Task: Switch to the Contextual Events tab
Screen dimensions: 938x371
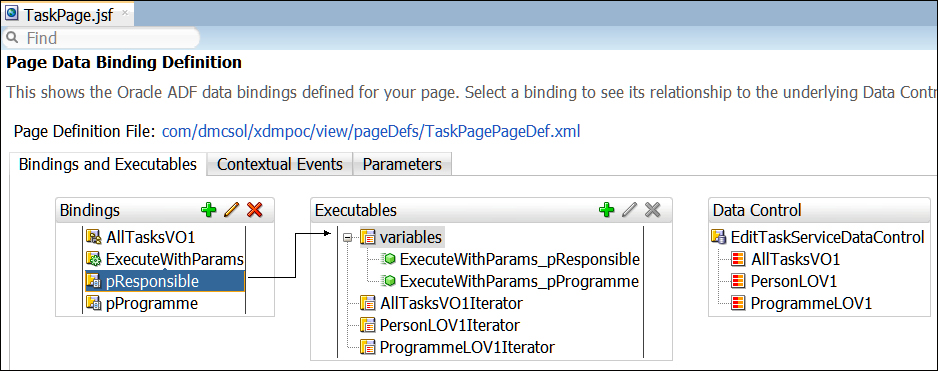Action: pyautogui.click(x=280, y=165)
